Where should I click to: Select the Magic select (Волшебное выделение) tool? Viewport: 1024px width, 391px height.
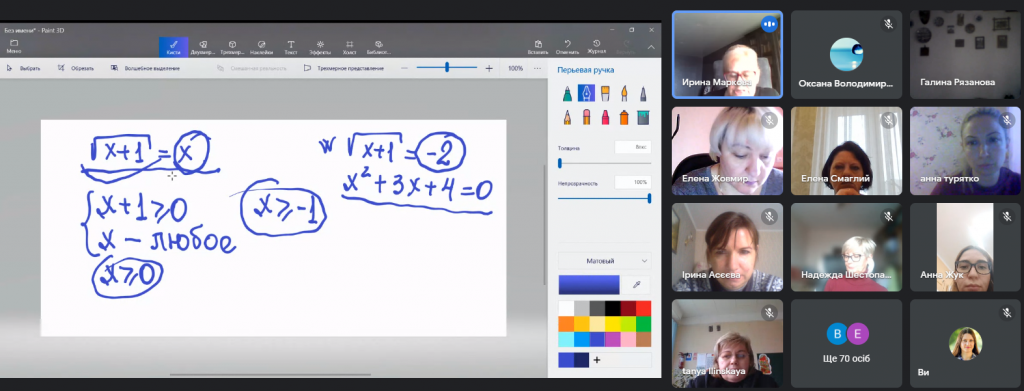click(145, 68)
